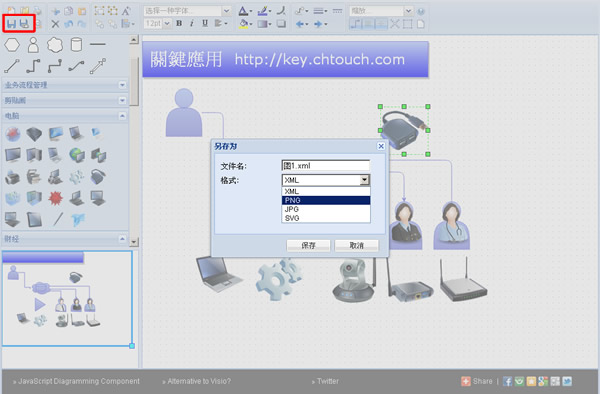Image resolution: width=600 pixels, height=394 pixels.
Task: Click the Cut scissors icon
Action: (55, 11)
